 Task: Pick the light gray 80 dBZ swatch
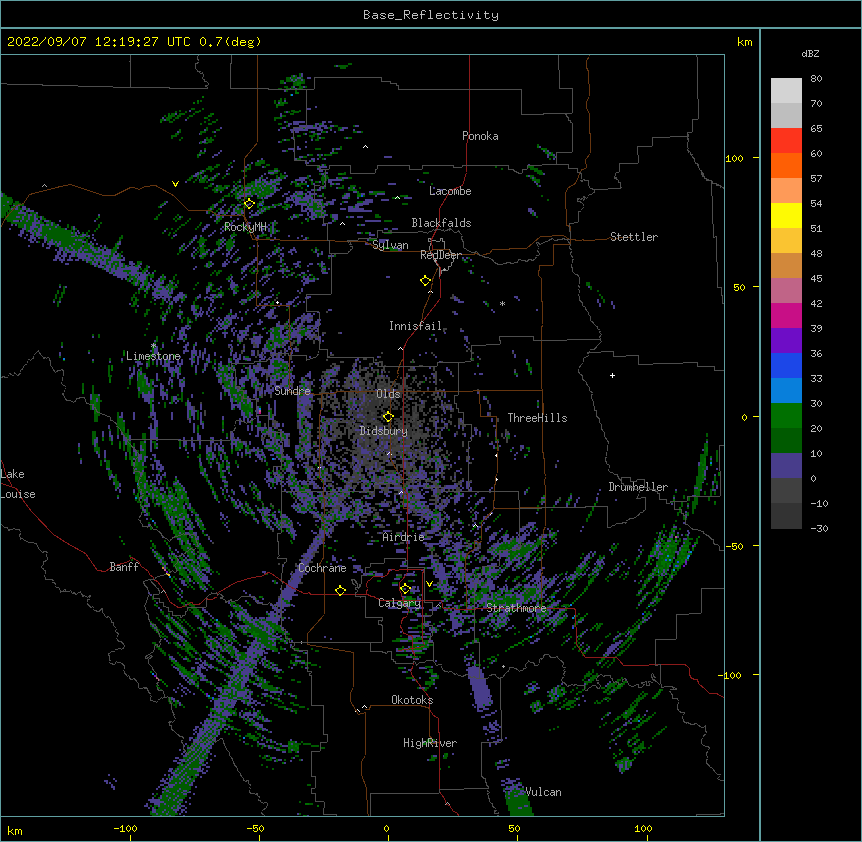pos(786,90)
